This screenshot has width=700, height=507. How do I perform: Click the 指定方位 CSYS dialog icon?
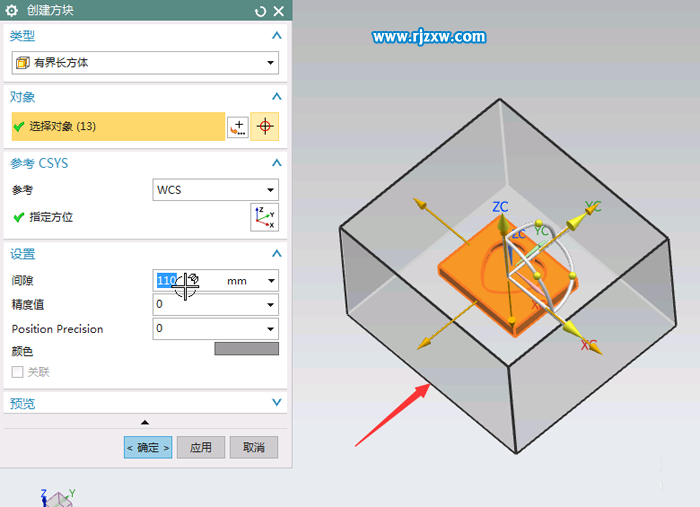click(x=265, y=217)
